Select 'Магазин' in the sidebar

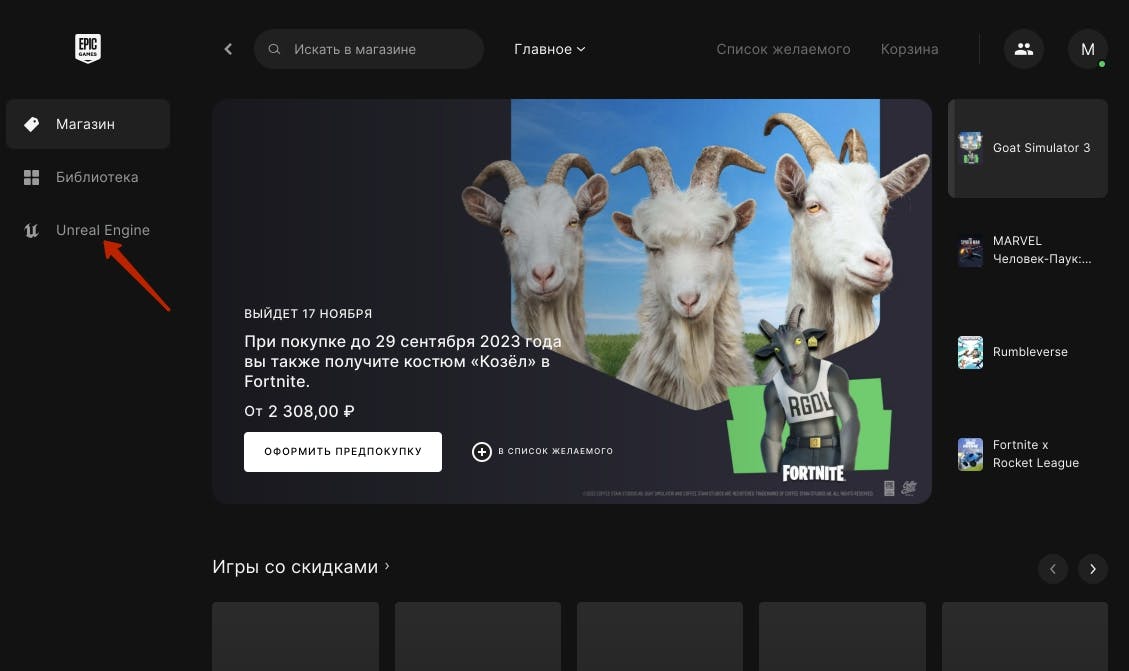[x=88, y=124]
